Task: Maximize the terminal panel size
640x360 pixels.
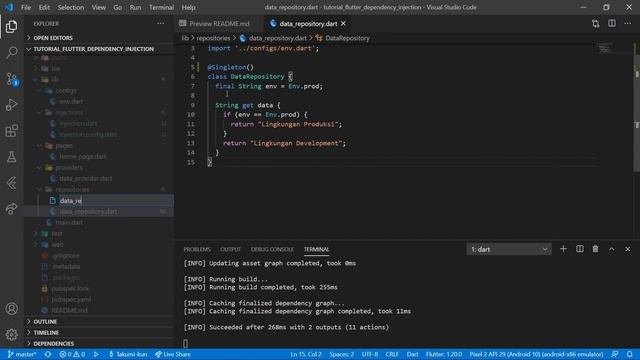Action: click(612, 249)
